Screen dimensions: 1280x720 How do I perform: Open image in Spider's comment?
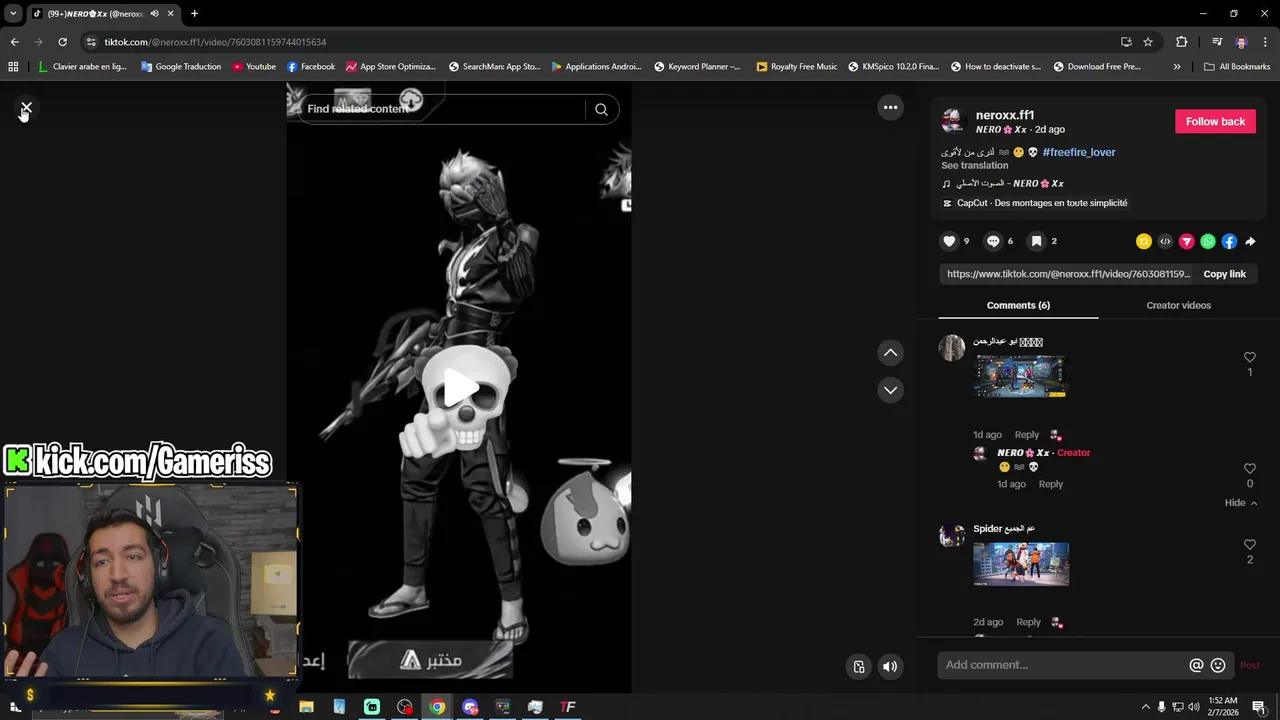(1021, 564)
